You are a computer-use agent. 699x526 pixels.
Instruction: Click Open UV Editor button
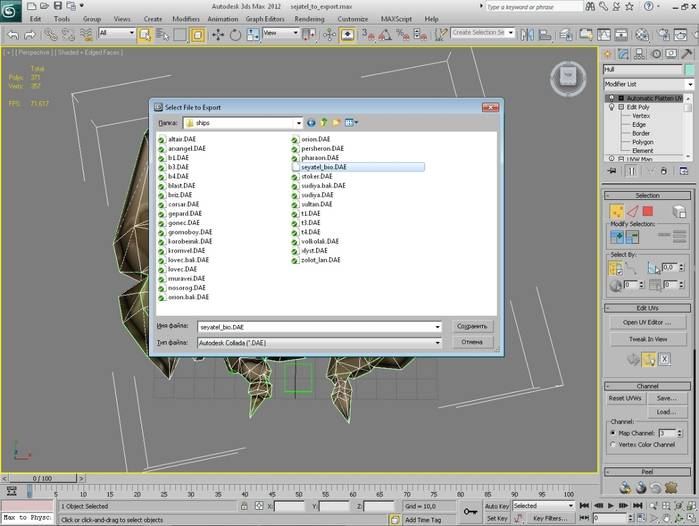(x=646, y=322)
